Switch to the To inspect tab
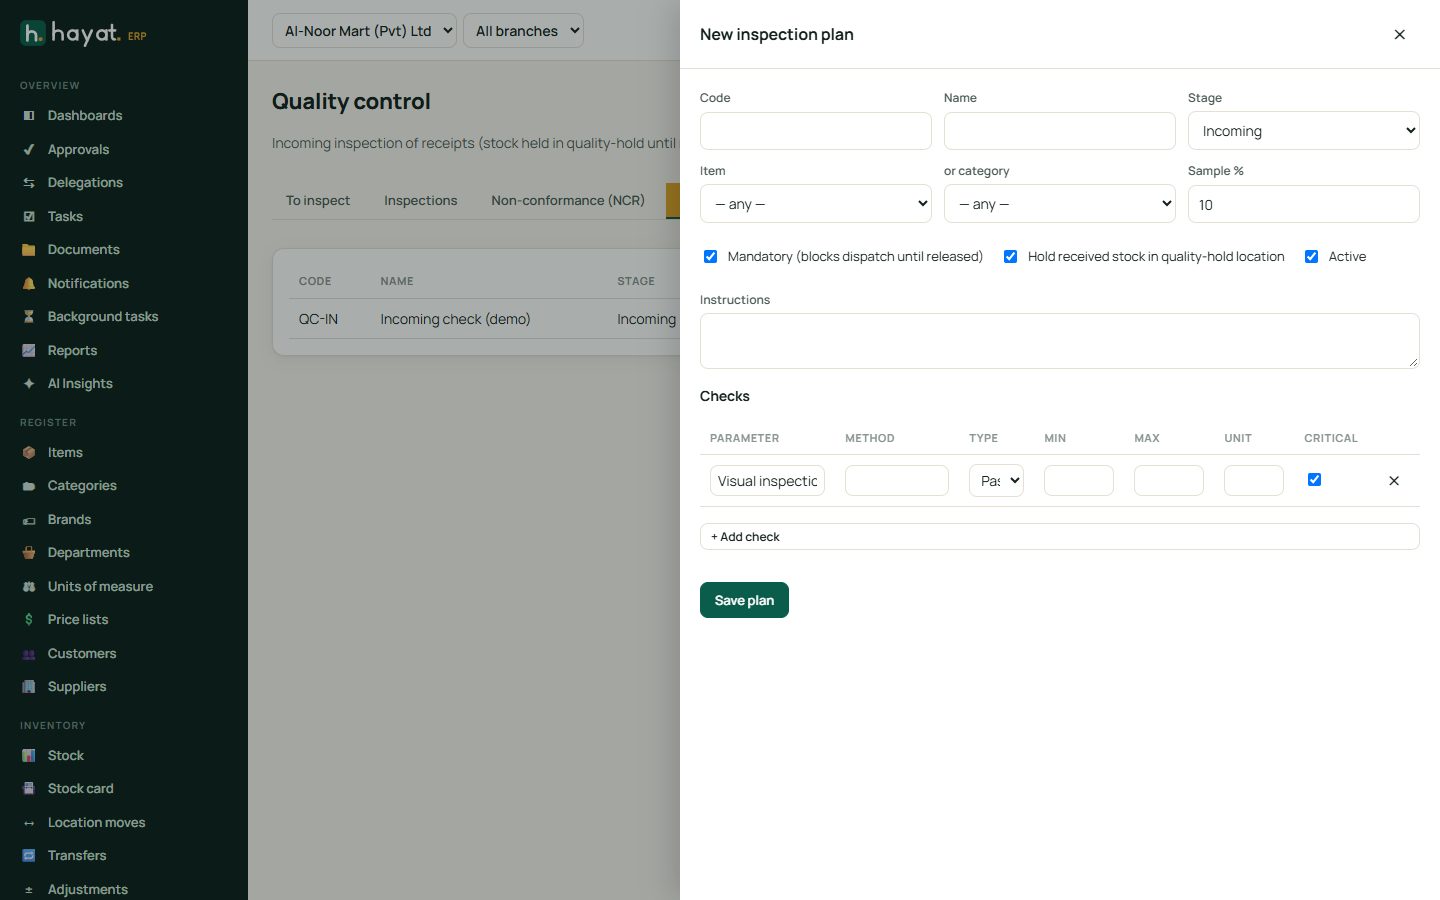 (318, 201)
